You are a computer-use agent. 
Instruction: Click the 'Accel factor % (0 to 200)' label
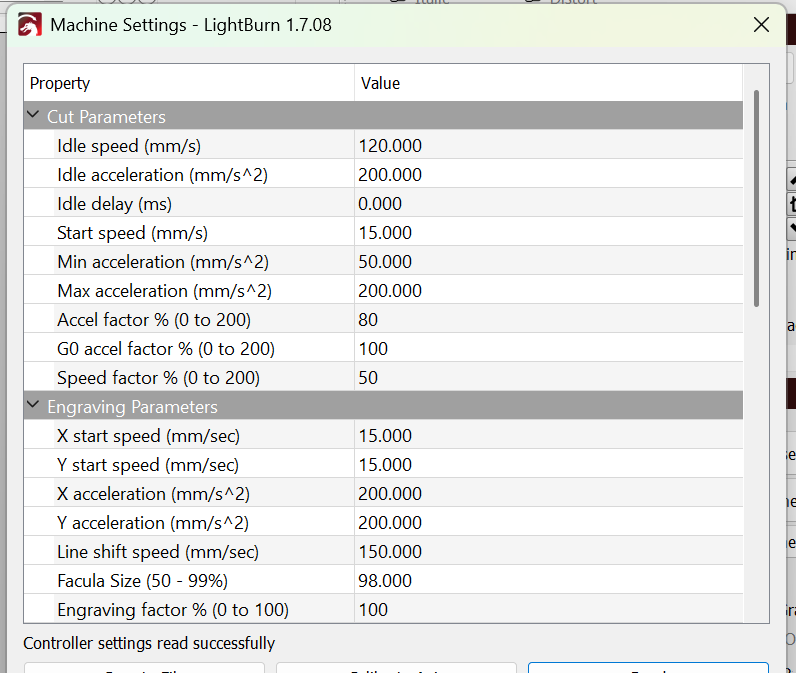point(154,319)
